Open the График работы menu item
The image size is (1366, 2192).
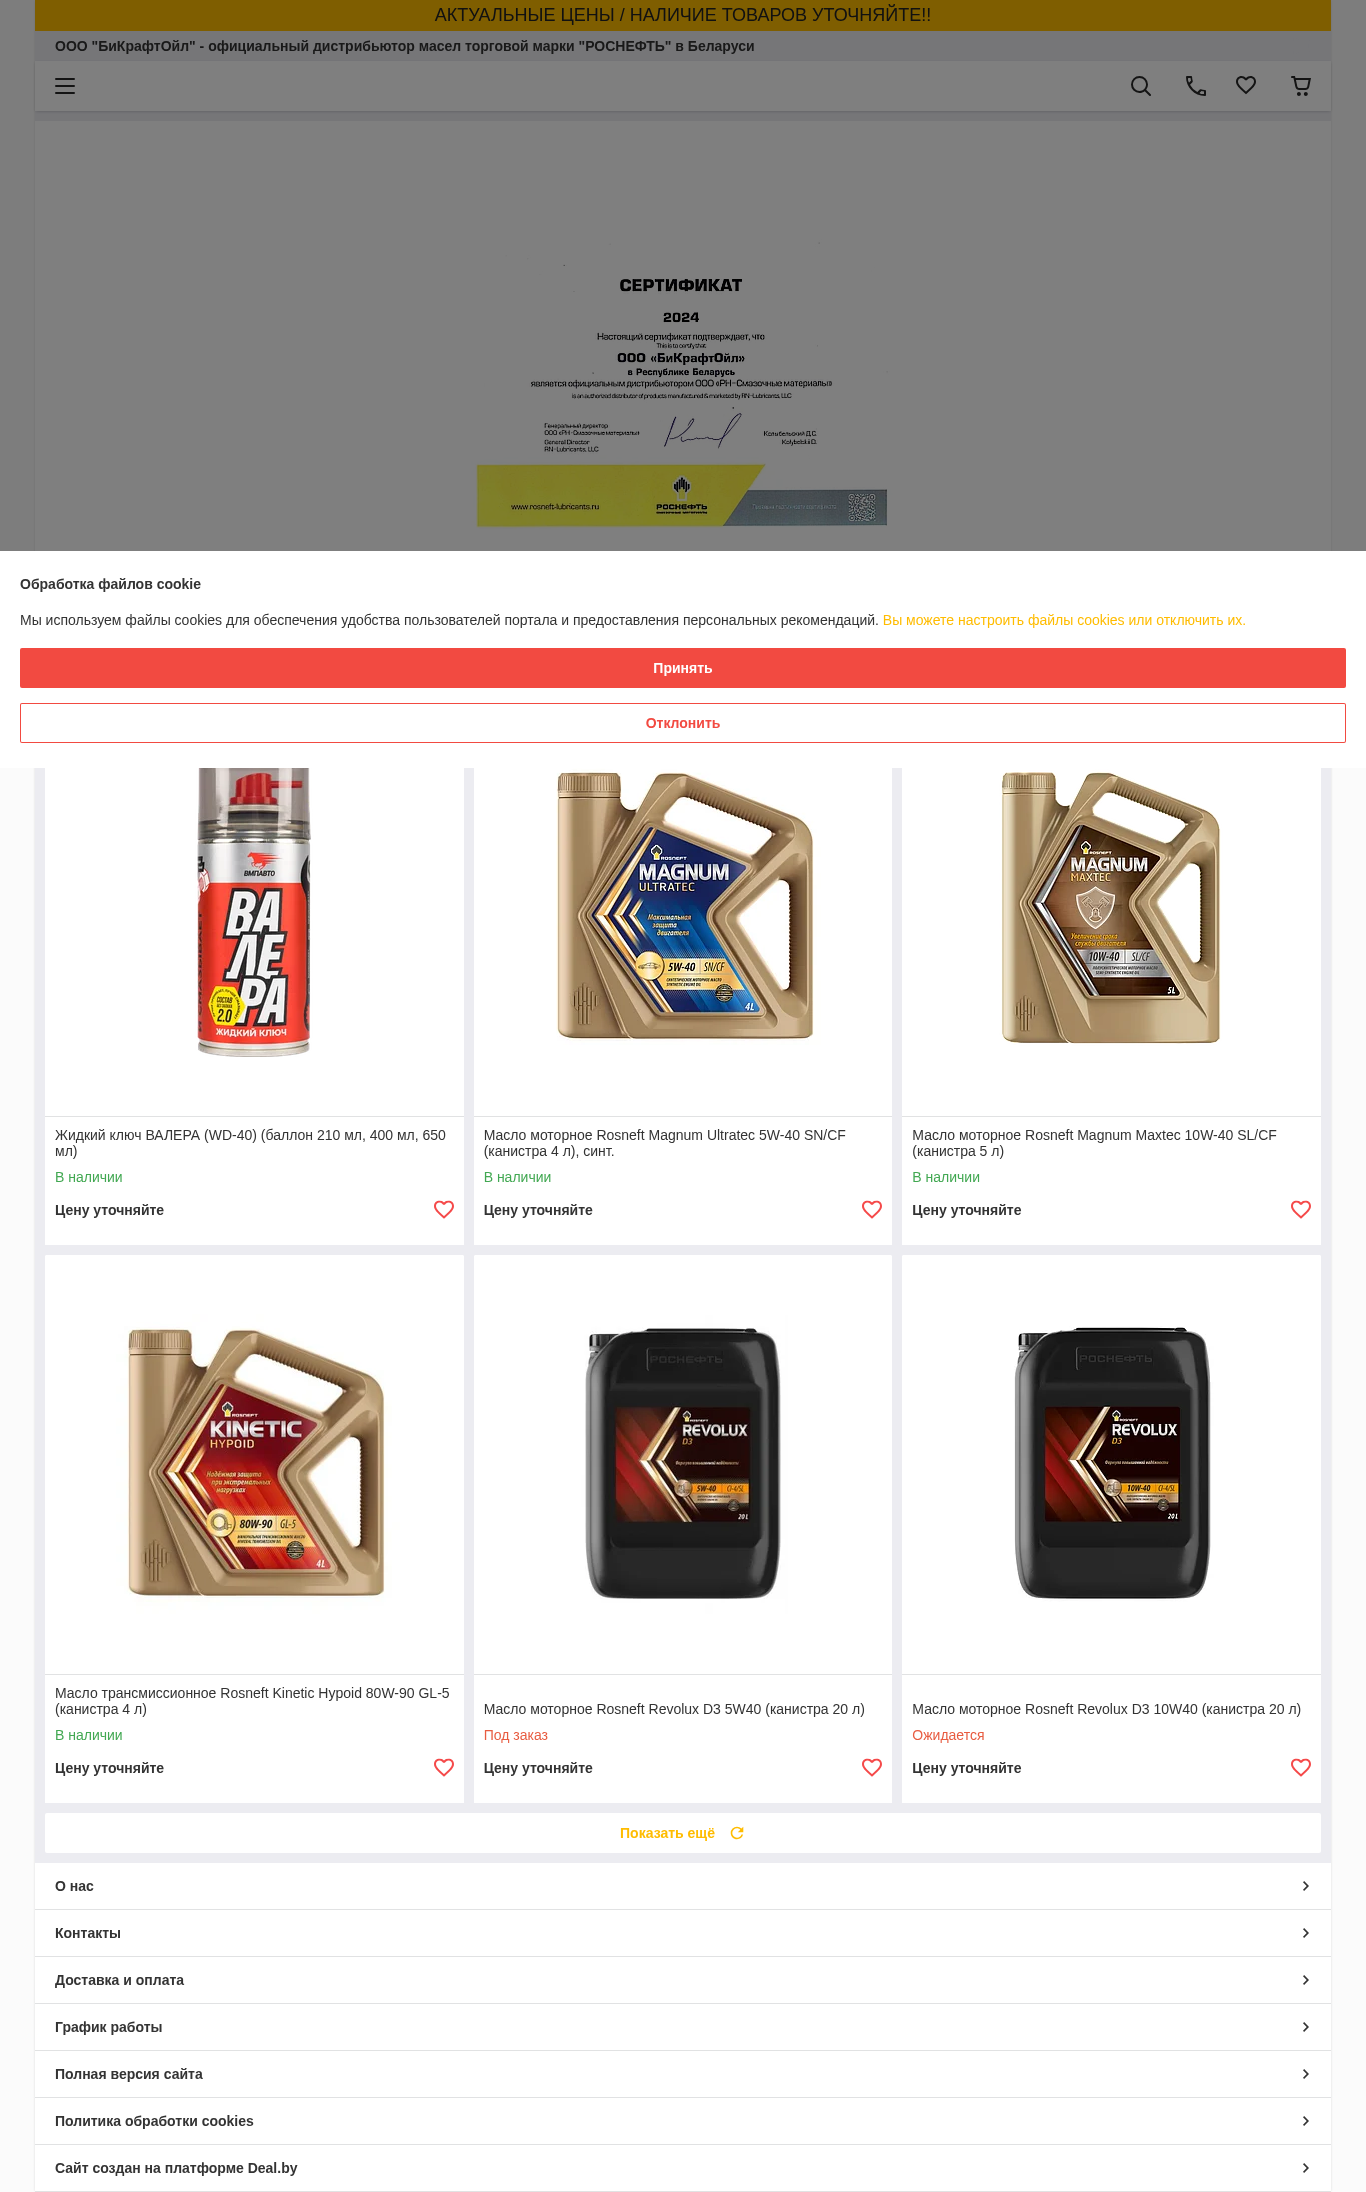683,2027
